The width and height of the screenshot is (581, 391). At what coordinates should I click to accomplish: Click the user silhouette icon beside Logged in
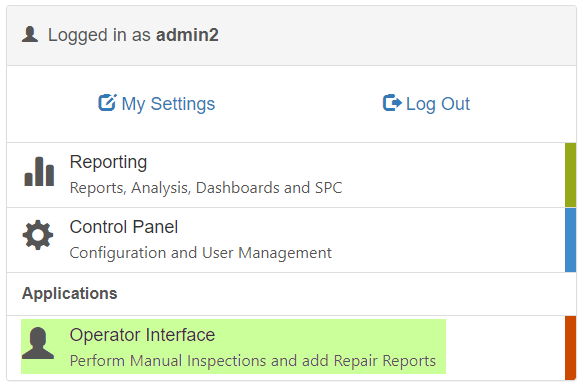(x=30, y=34)
